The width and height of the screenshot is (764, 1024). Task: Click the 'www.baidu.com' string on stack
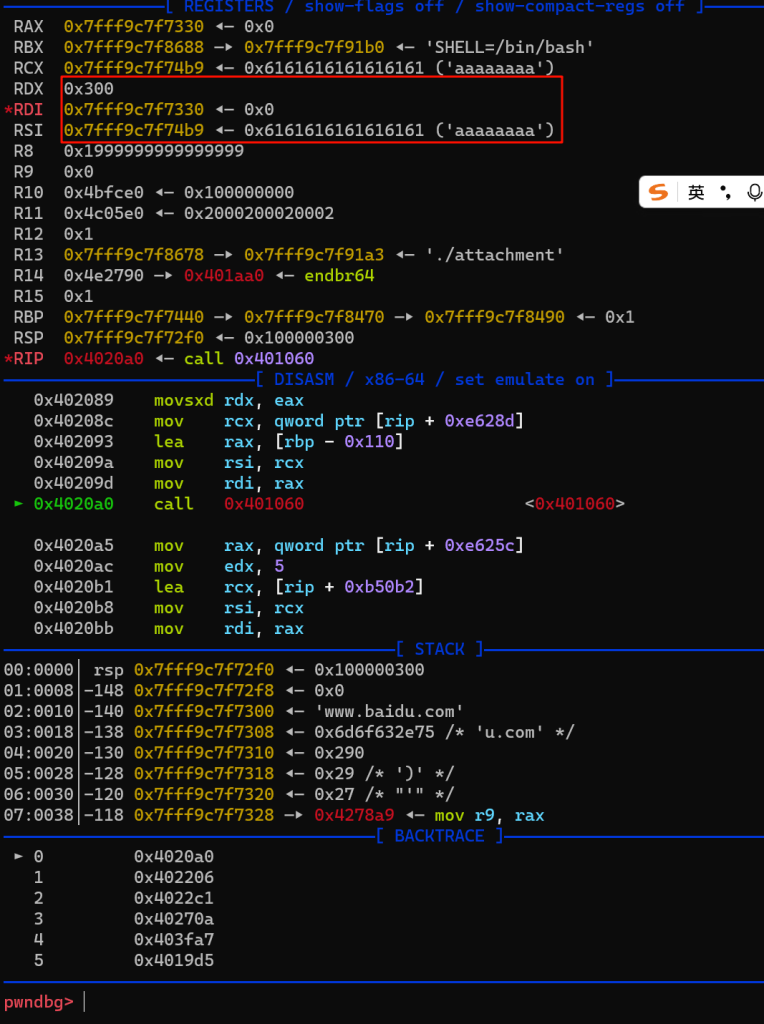tap(389, 711)
